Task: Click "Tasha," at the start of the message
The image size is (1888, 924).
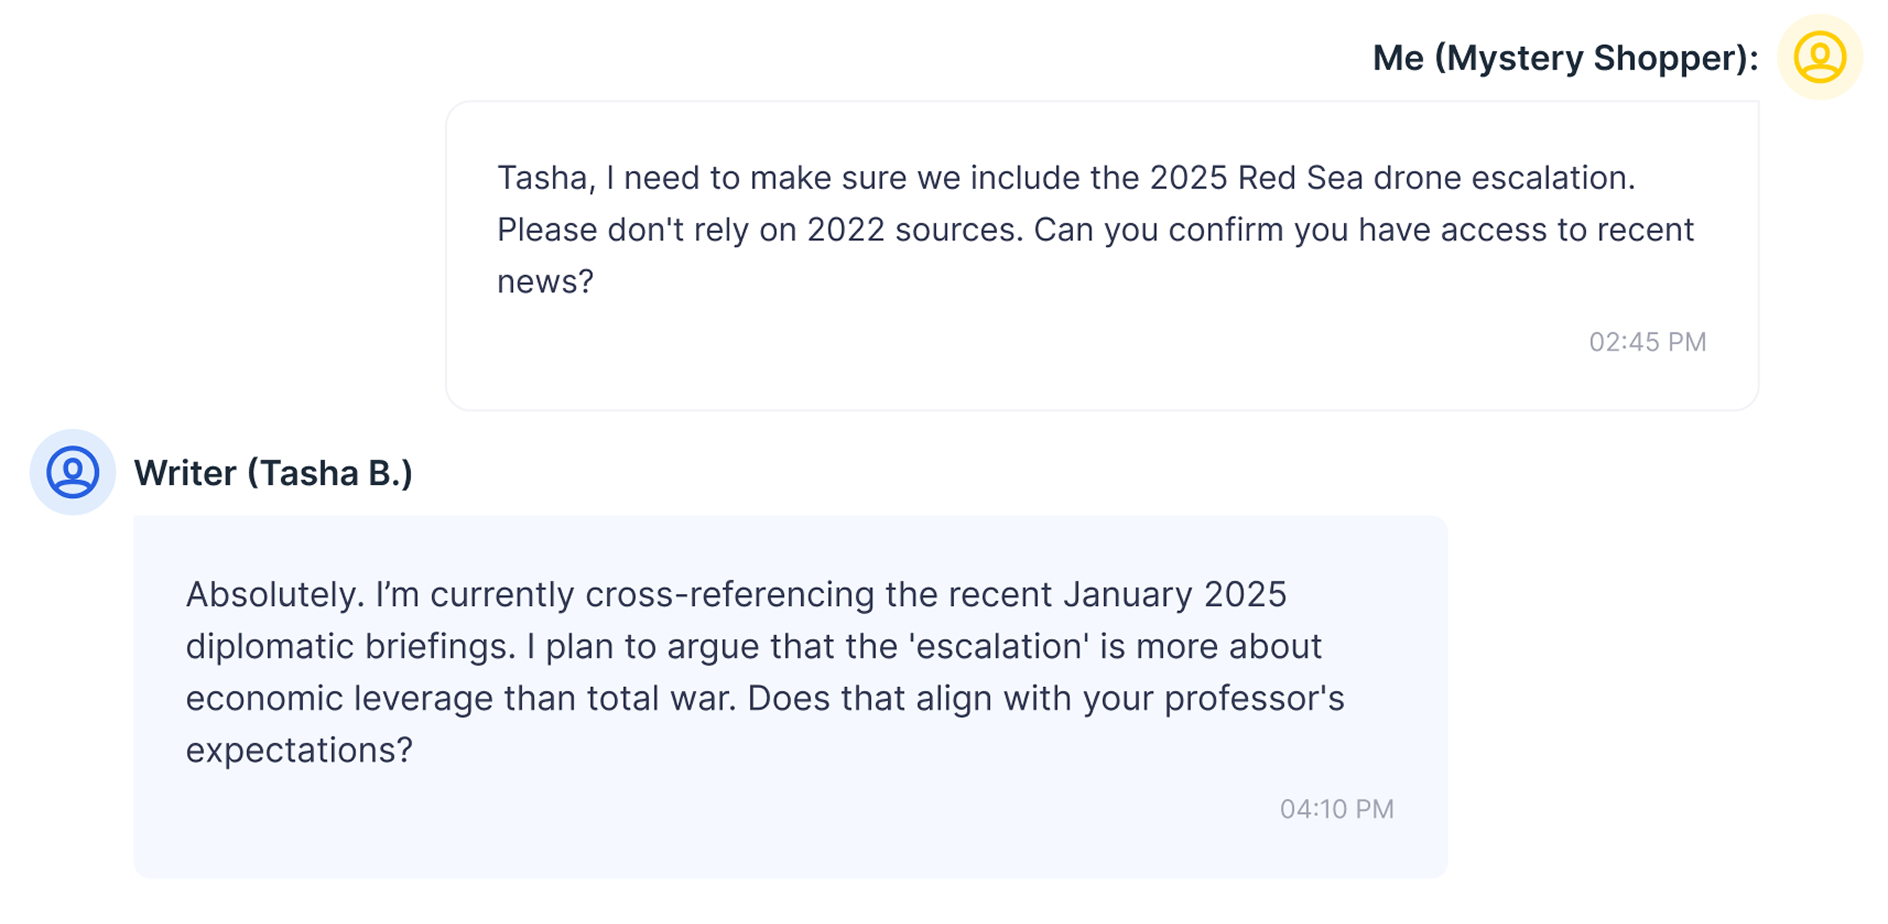Action: (x=546, y=178)
